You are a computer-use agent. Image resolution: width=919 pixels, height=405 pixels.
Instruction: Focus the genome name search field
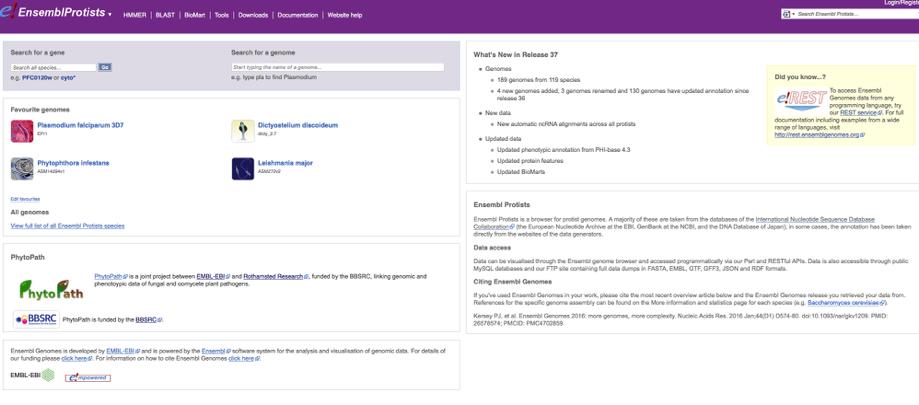[338, 67]
